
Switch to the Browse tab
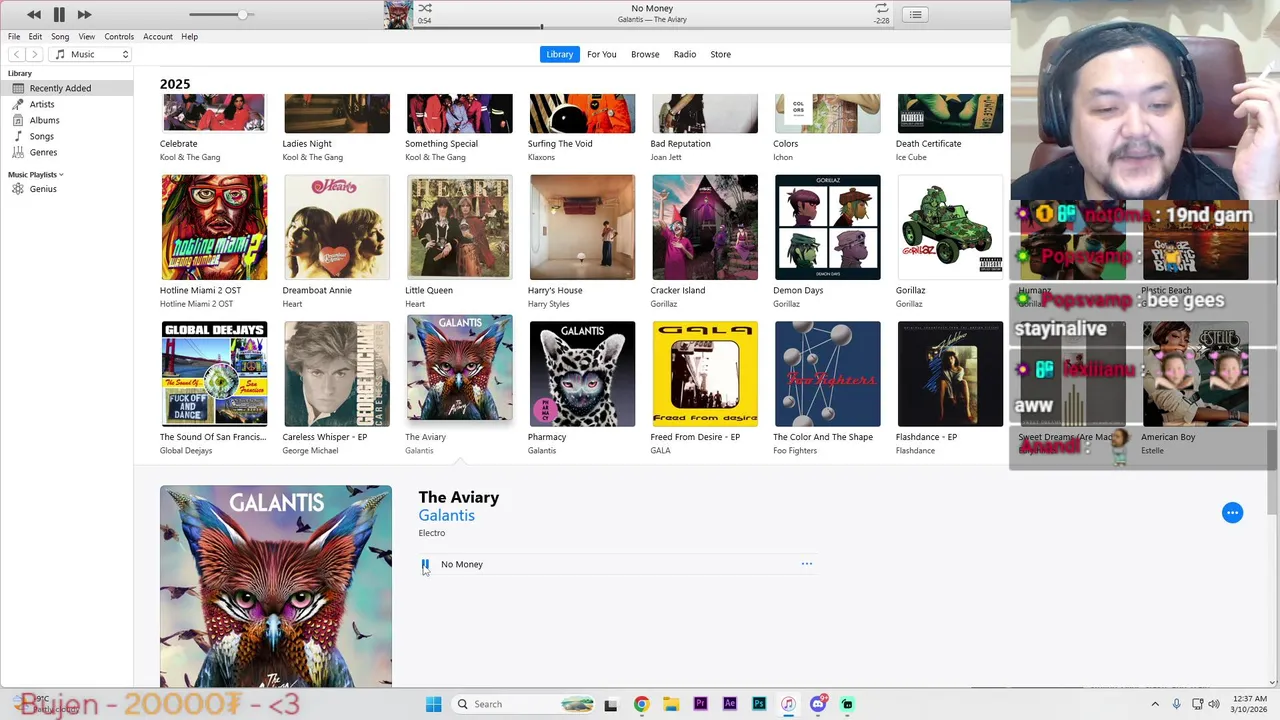(x=645, y=54)
